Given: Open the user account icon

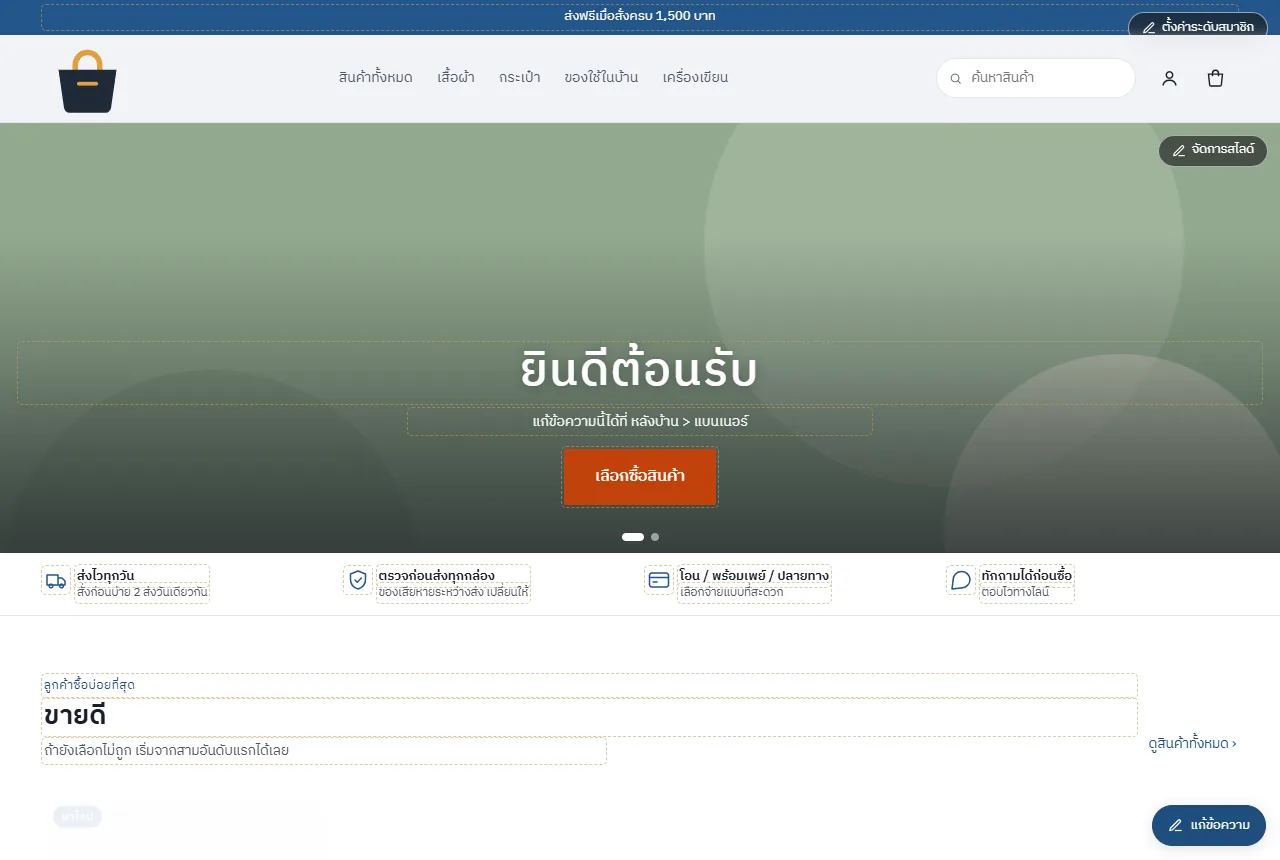Looking at the screenshot, I should pyautogui.click(x=1169, y=78).
